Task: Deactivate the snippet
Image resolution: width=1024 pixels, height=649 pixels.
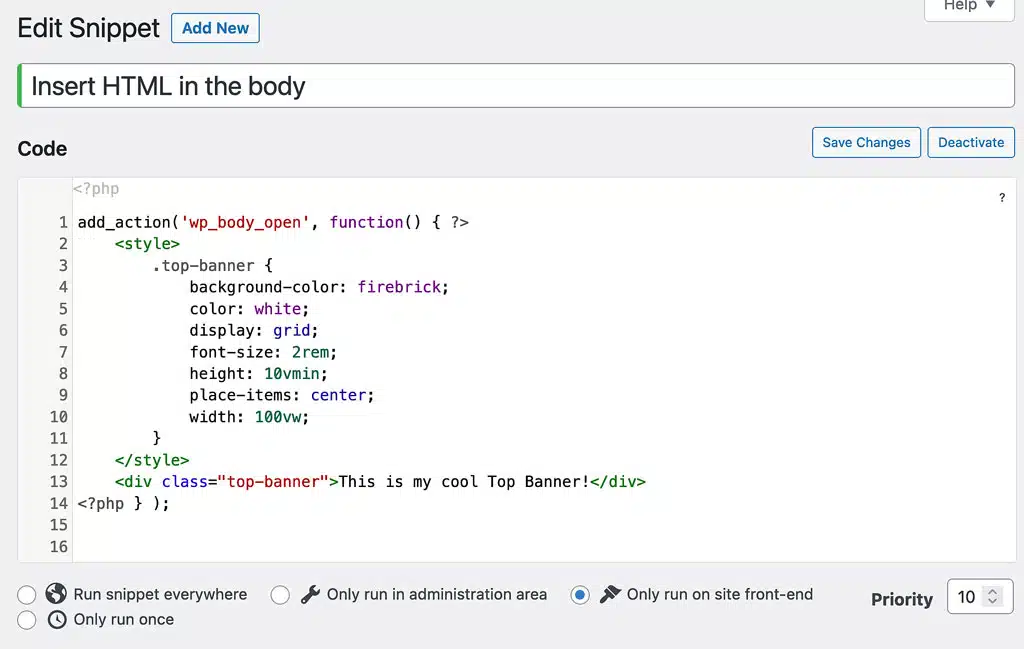Action: (970, 142)
